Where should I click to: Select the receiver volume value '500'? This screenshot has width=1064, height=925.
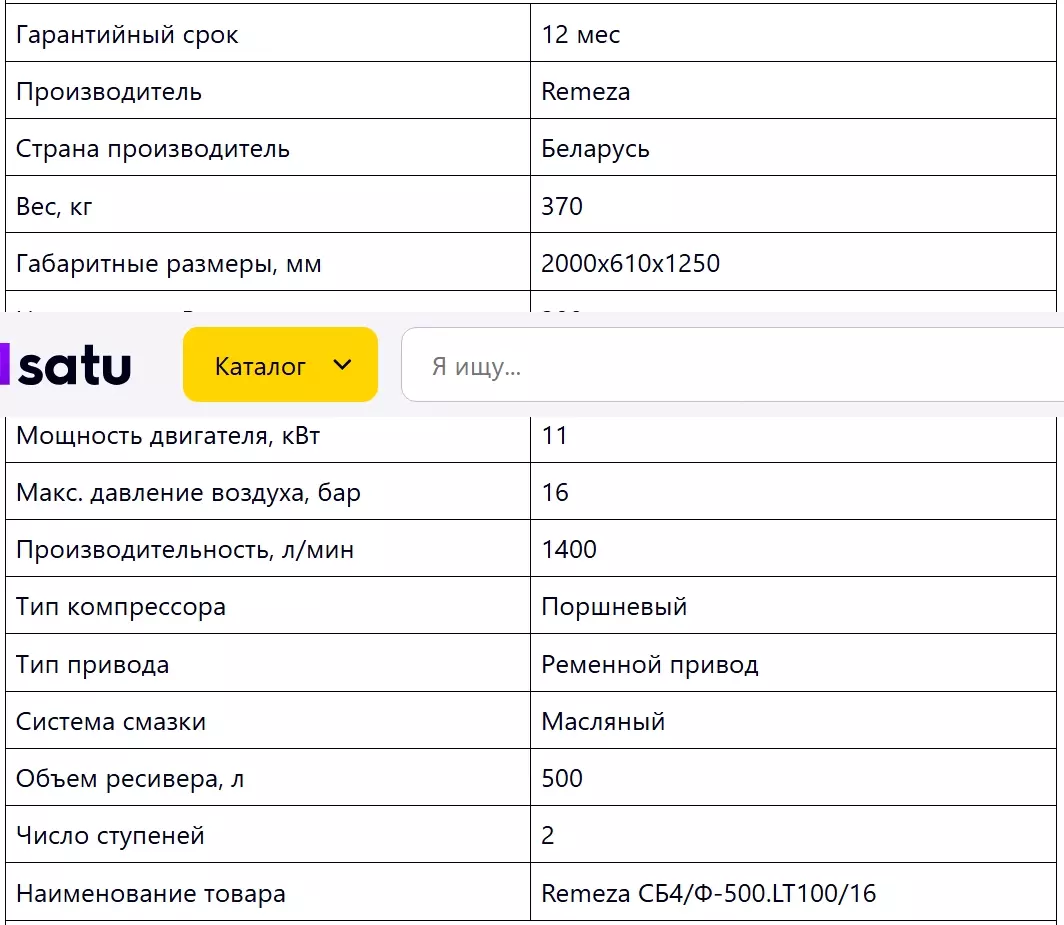(x=562, y=778)
